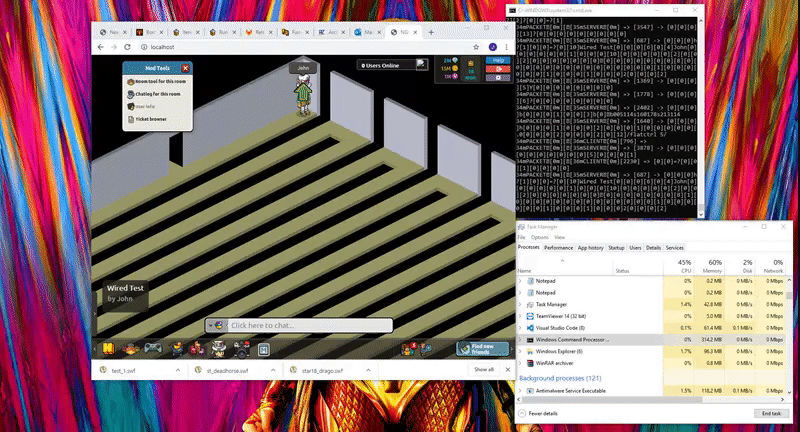Expand options for st_deadhorse.swf download

coord(273,370)
